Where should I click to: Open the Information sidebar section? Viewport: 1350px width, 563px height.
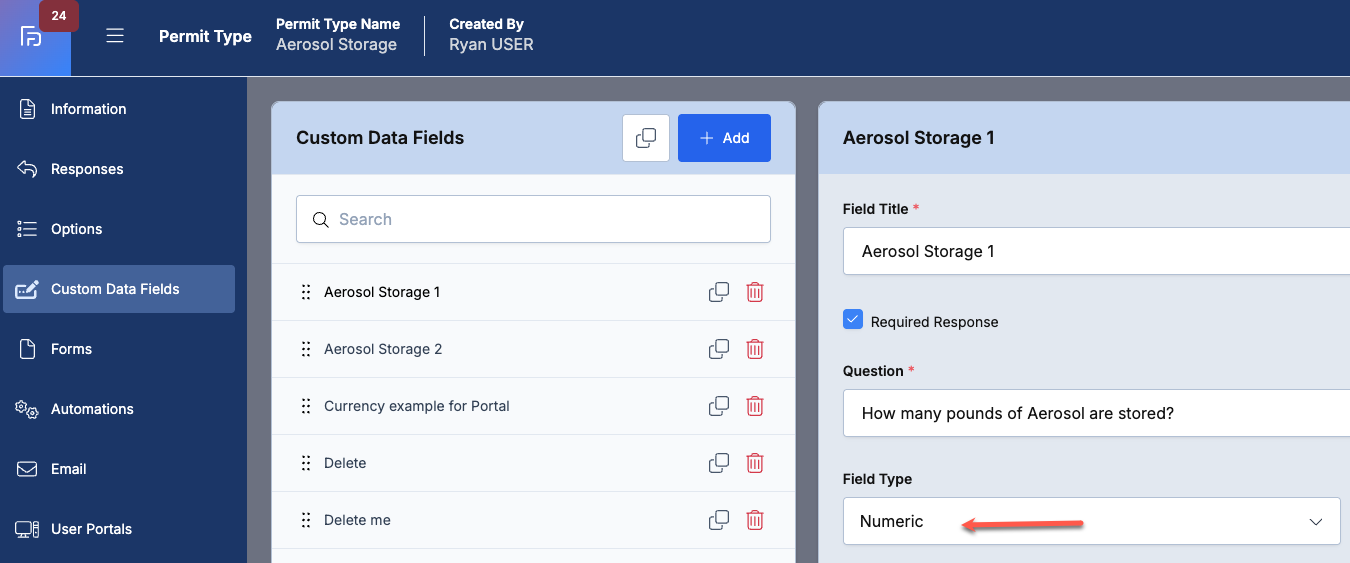(118, 109)
